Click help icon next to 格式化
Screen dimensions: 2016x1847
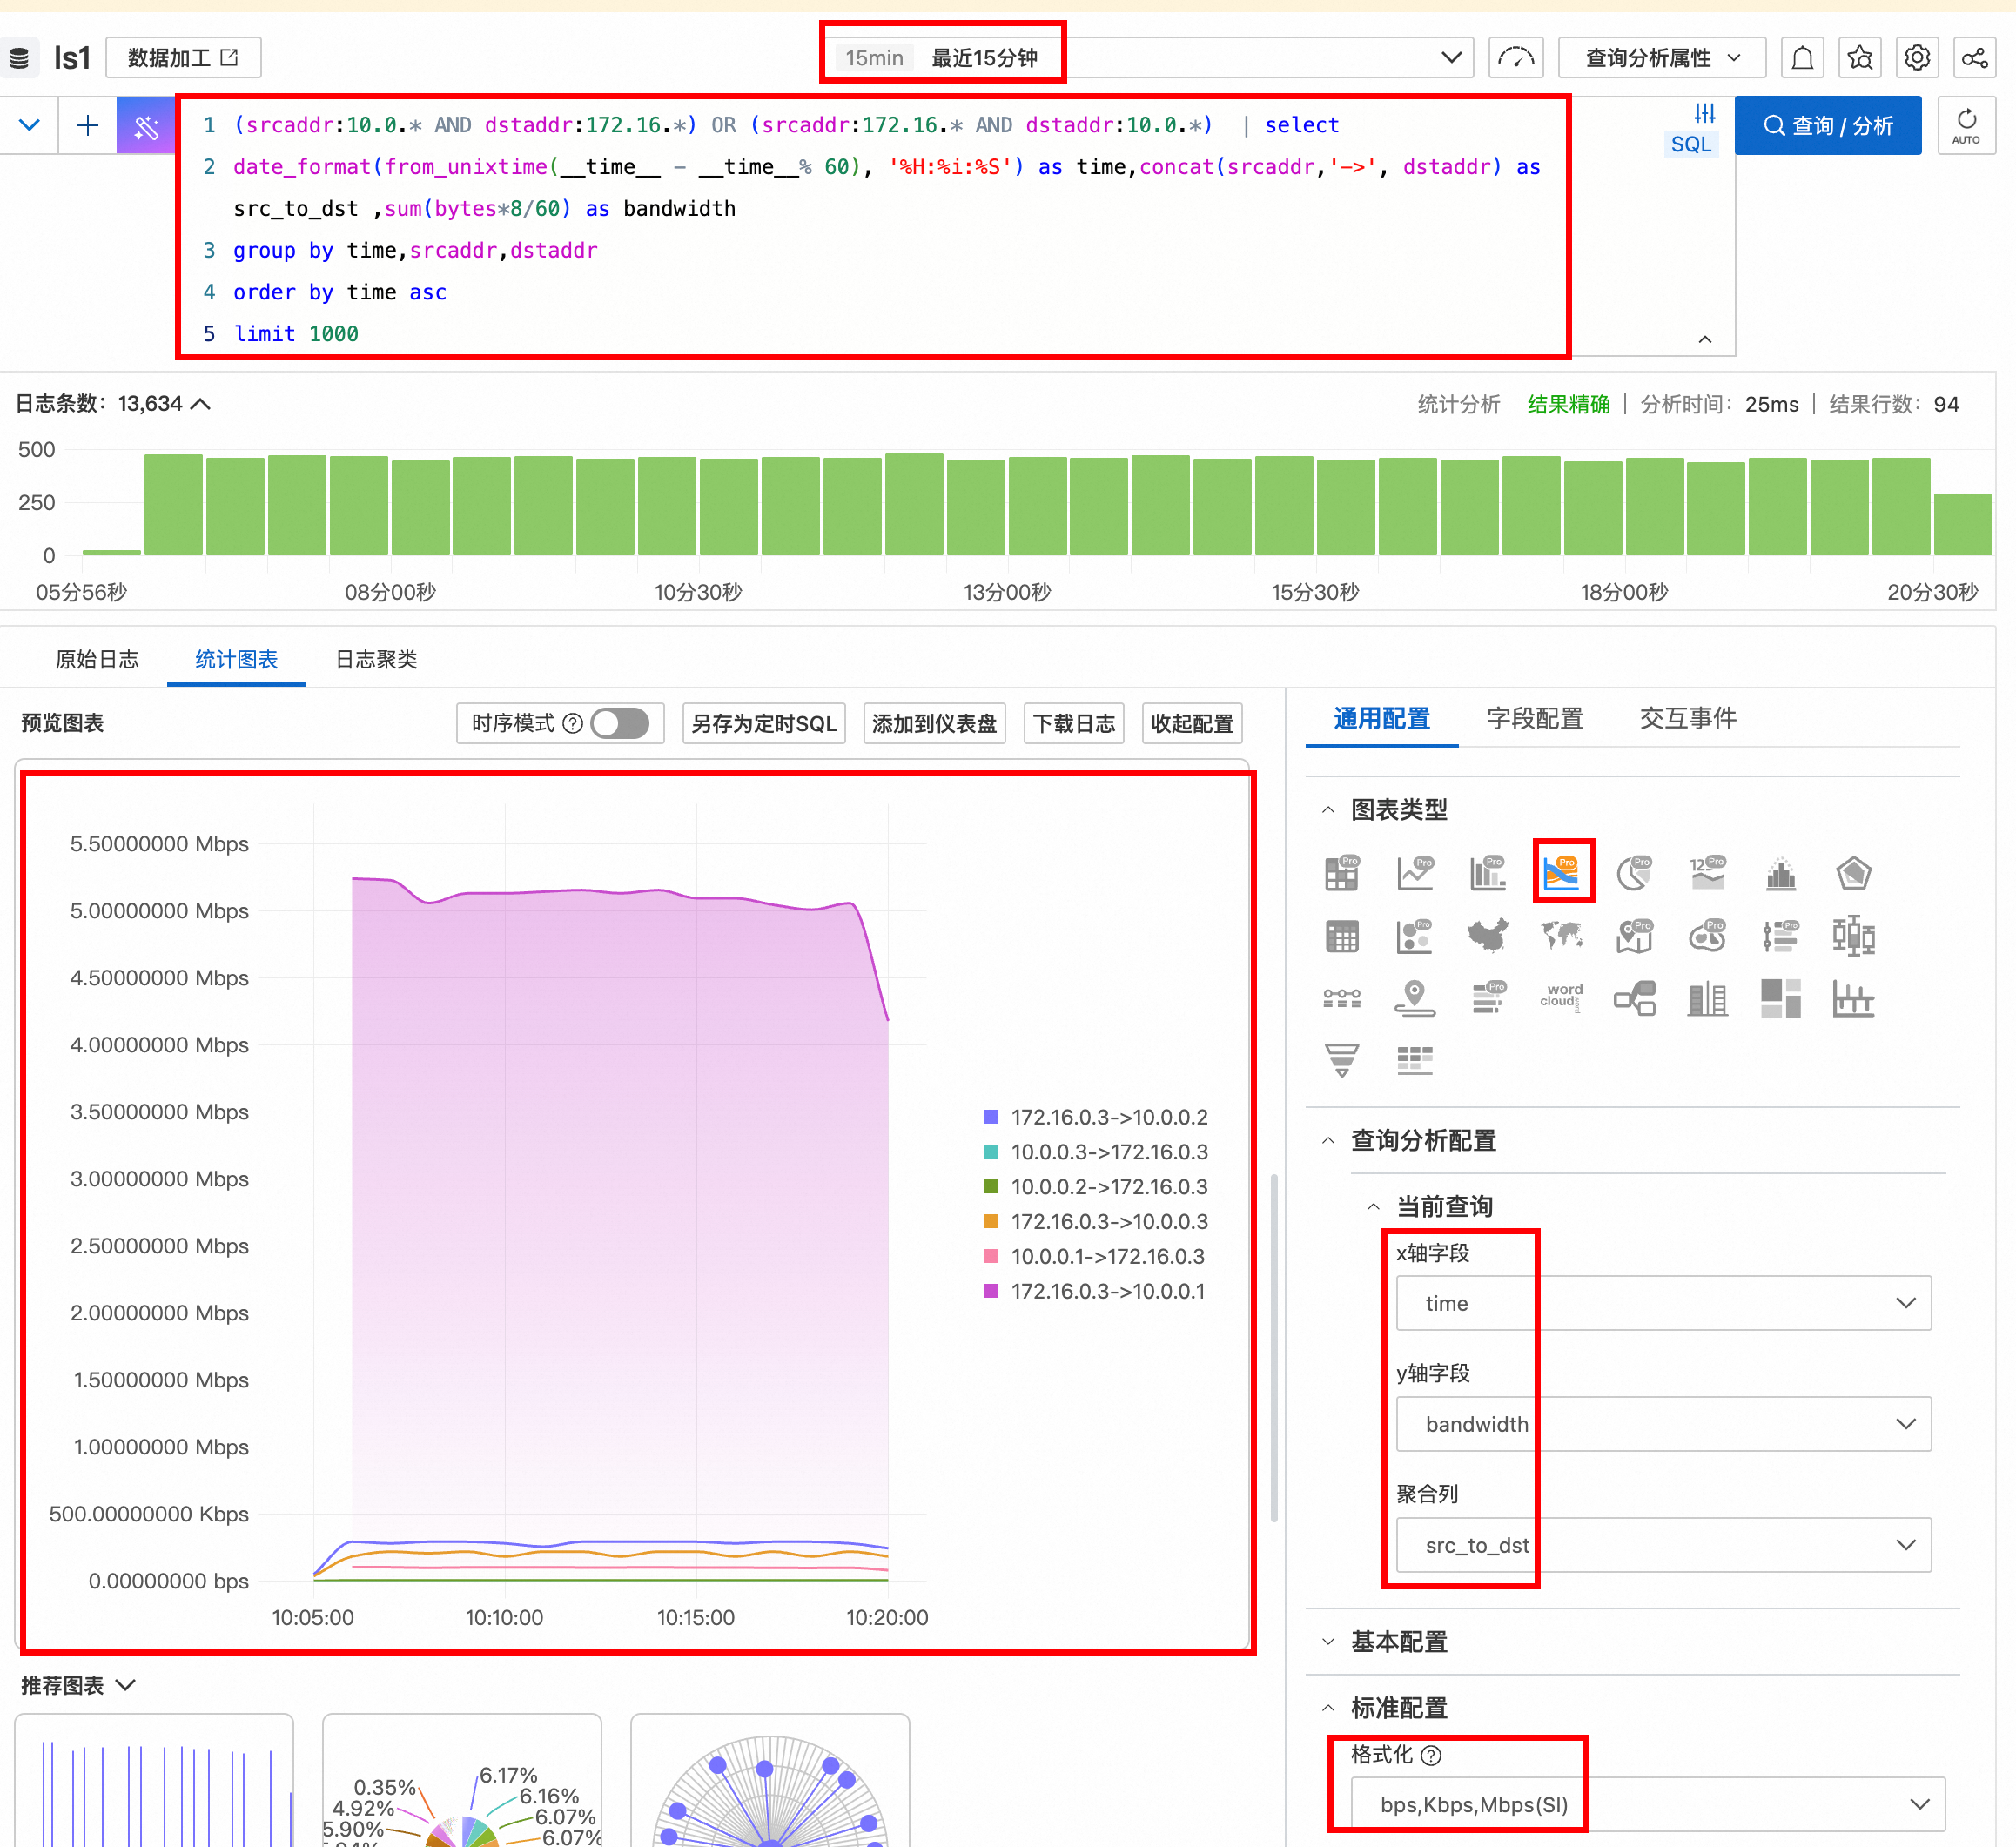pyautogui.click(x=1431, y=1755)
